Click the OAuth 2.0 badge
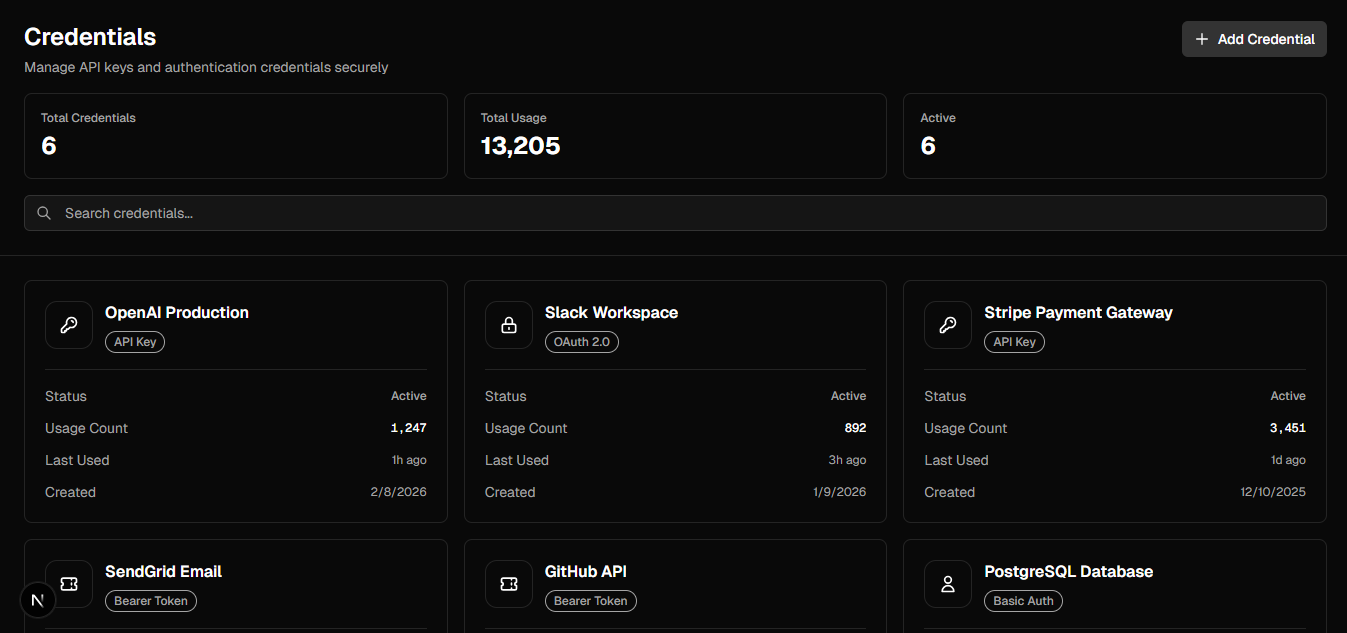 tap(582, 342)
